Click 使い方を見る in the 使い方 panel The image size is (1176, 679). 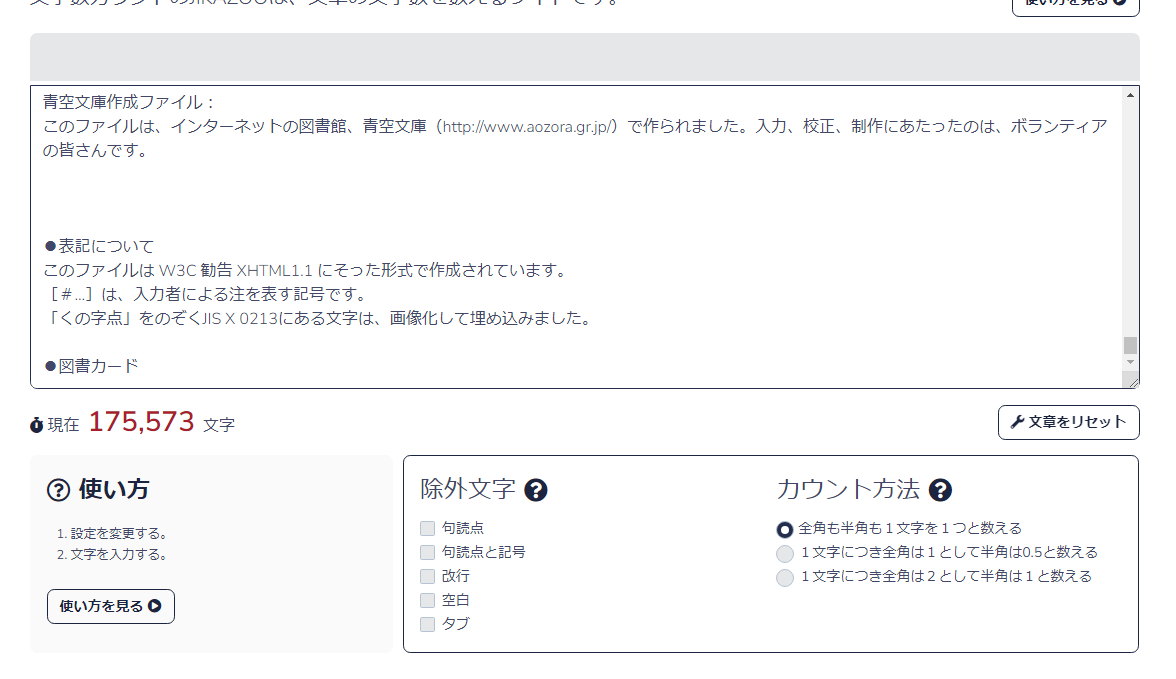(110, 606)
